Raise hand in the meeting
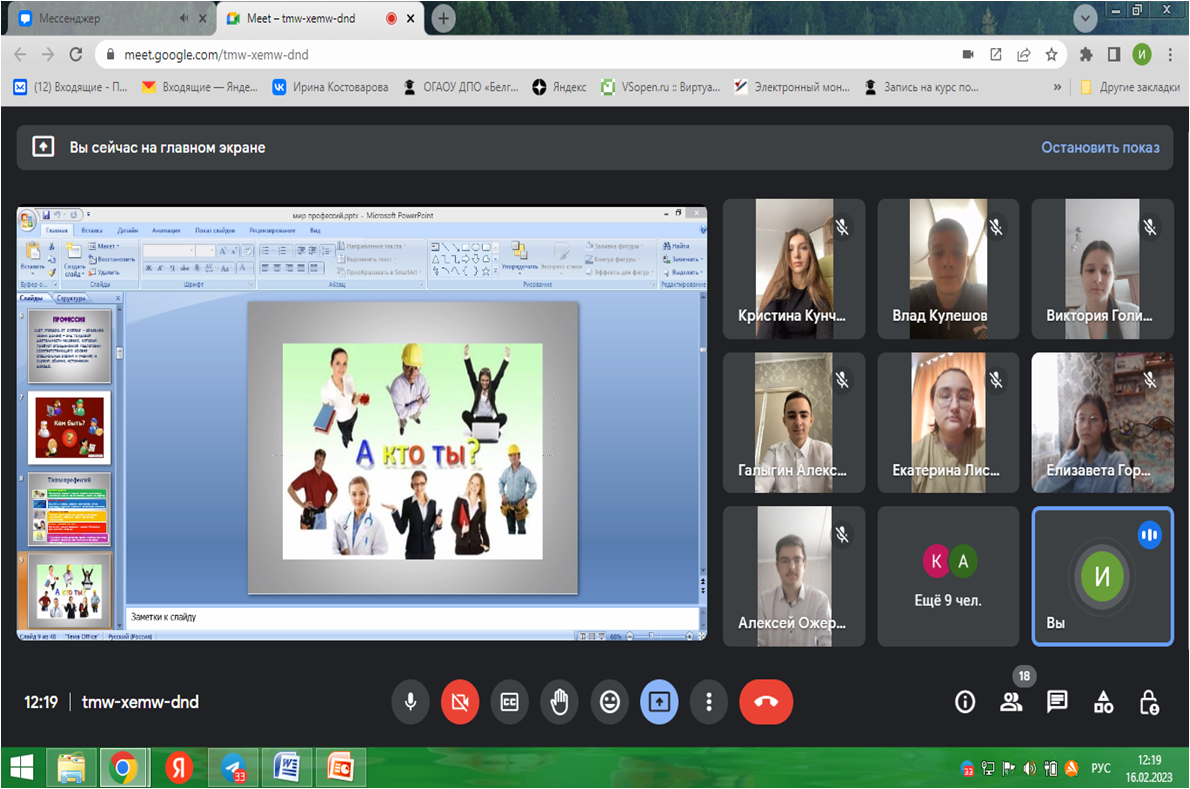Image resolution: width=1190 pixels, height=789 pixels. coord(559,702)
